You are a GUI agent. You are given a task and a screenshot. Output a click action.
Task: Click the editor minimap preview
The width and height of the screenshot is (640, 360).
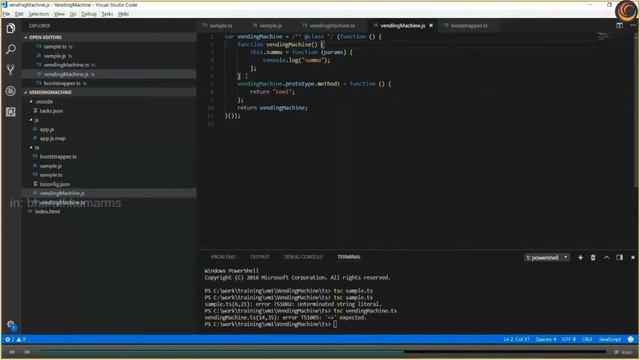[x=602, y=37]
